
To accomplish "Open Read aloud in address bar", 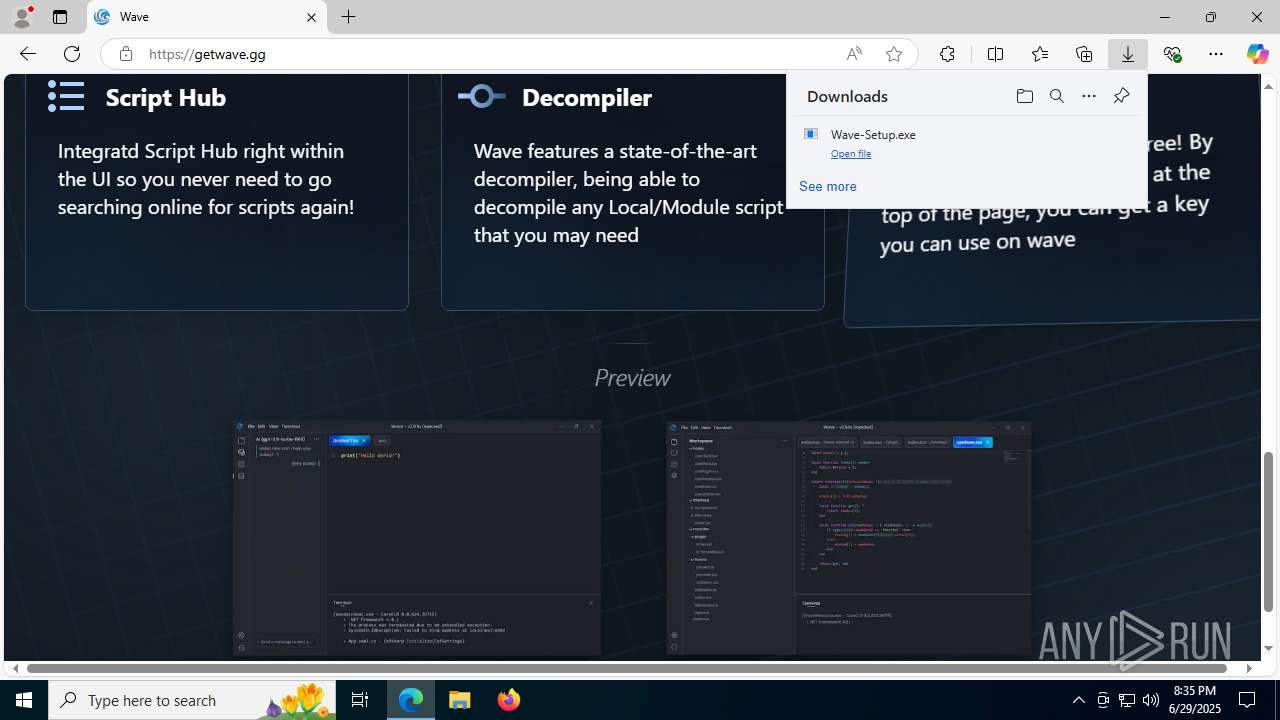I will pyautogui.click(x=854, y=54).
